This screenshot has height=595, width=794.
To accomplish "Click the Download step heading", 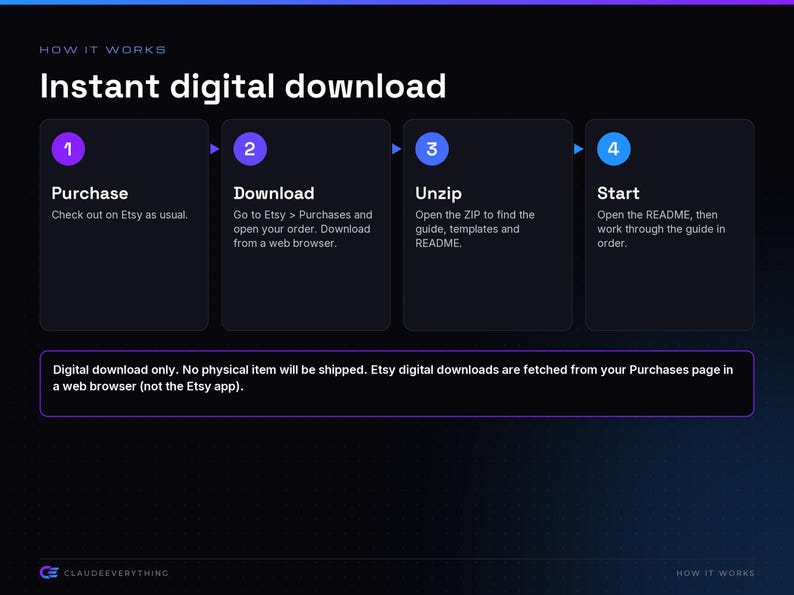I will coord(274,193).
